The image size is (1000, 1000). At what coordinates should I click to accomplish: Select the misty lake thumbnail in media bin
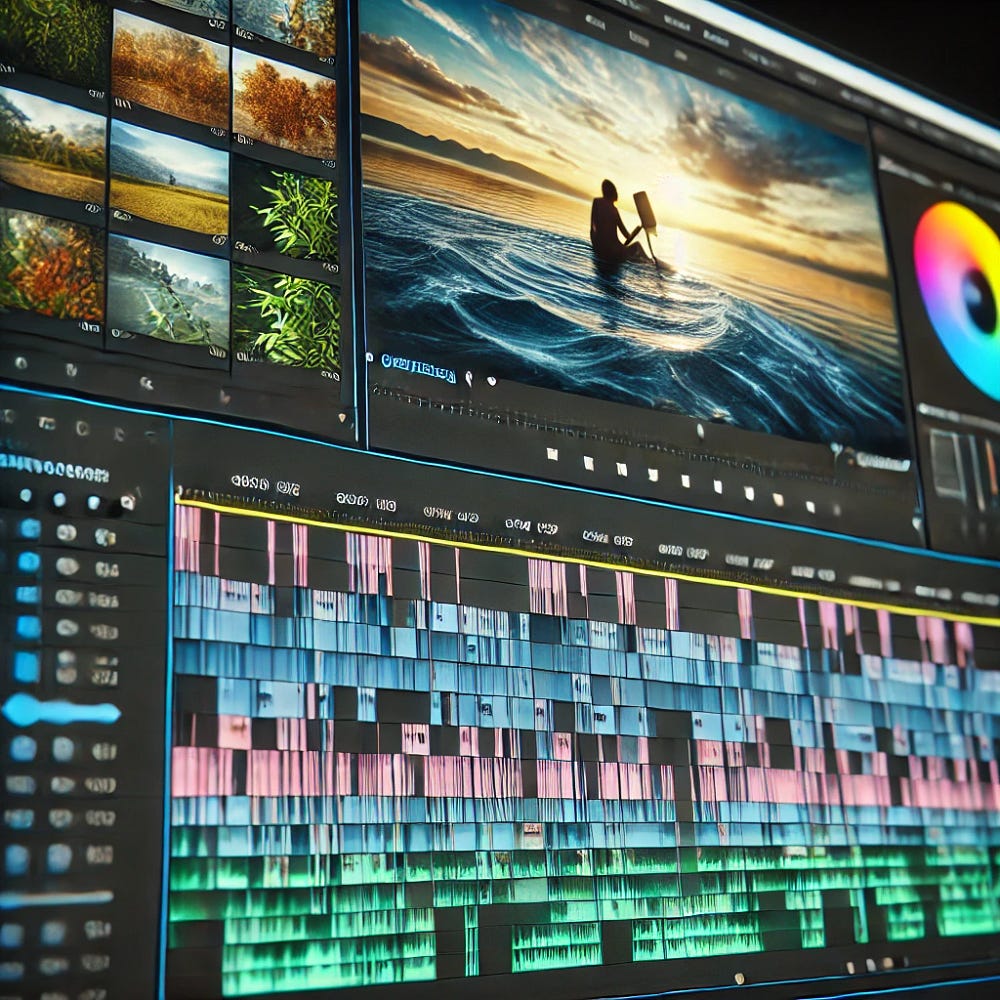point(168,293)
